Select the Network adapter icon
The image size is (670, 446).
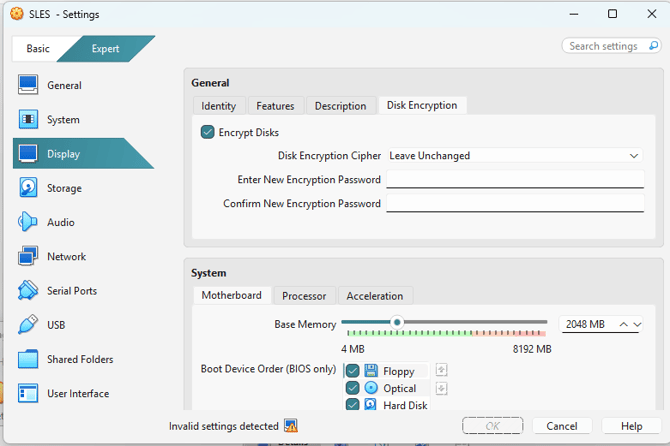[28, 257]
